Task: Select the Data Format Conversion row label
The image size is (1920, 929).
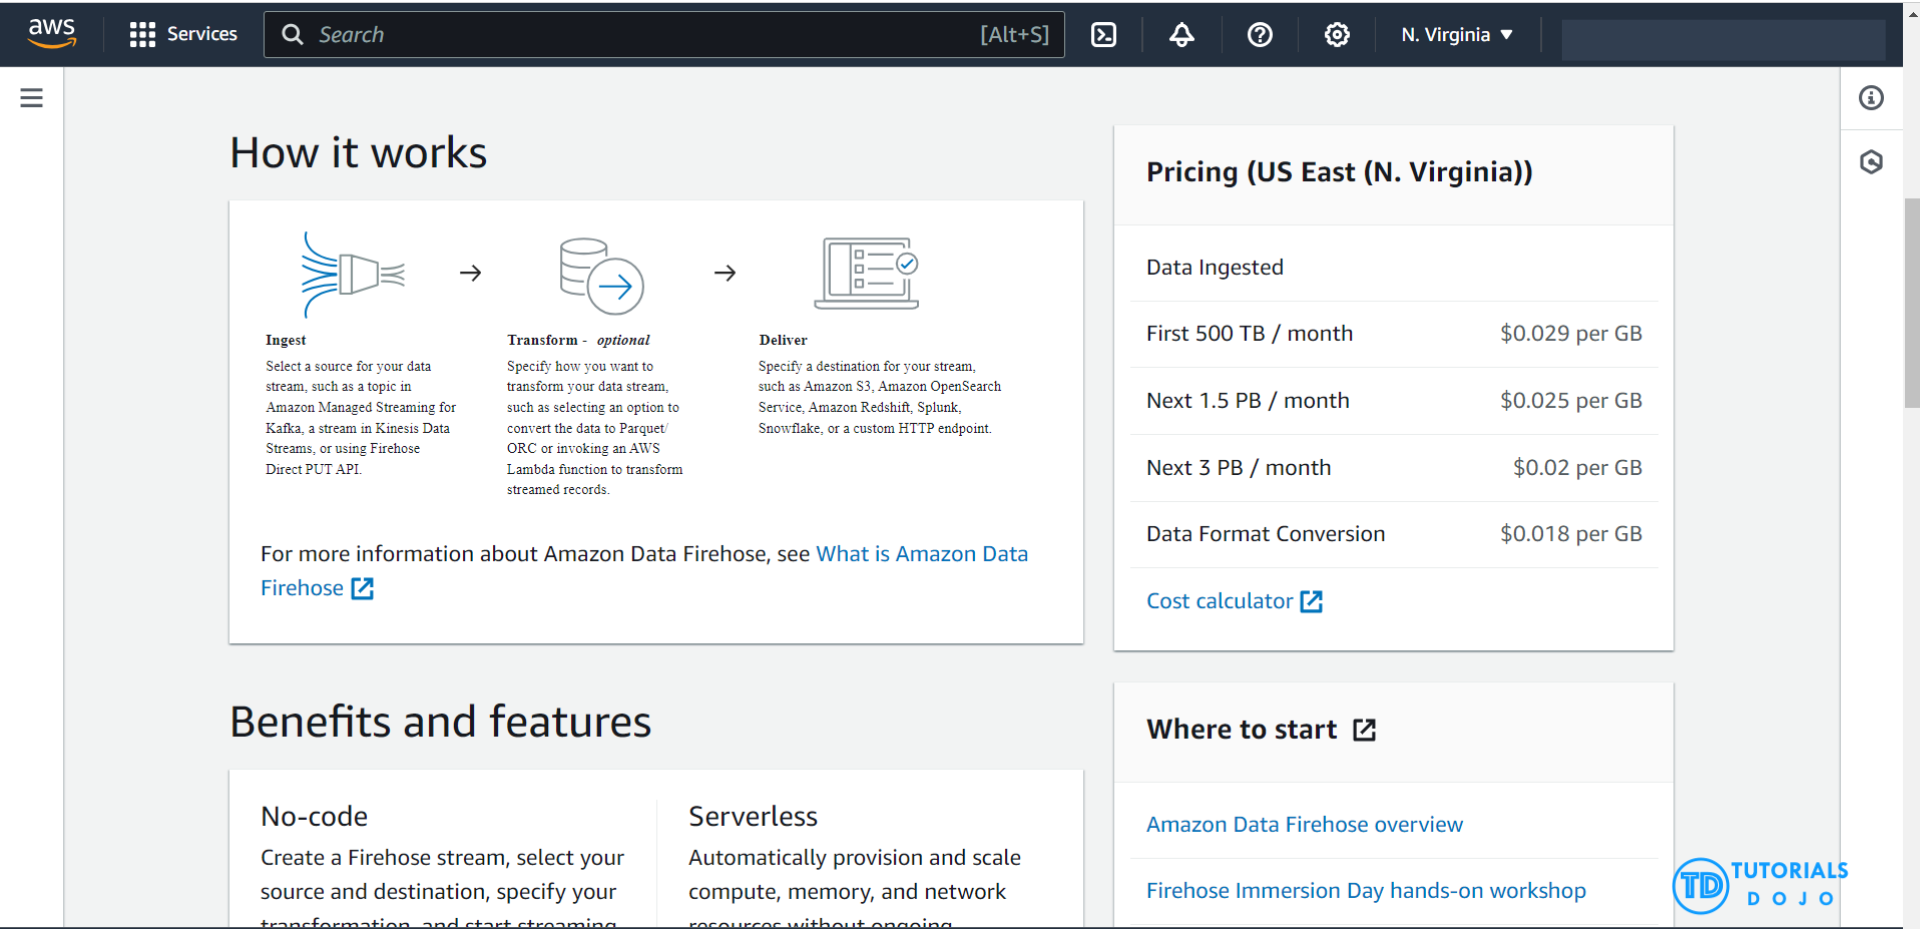Action: tap(1265, 534)
